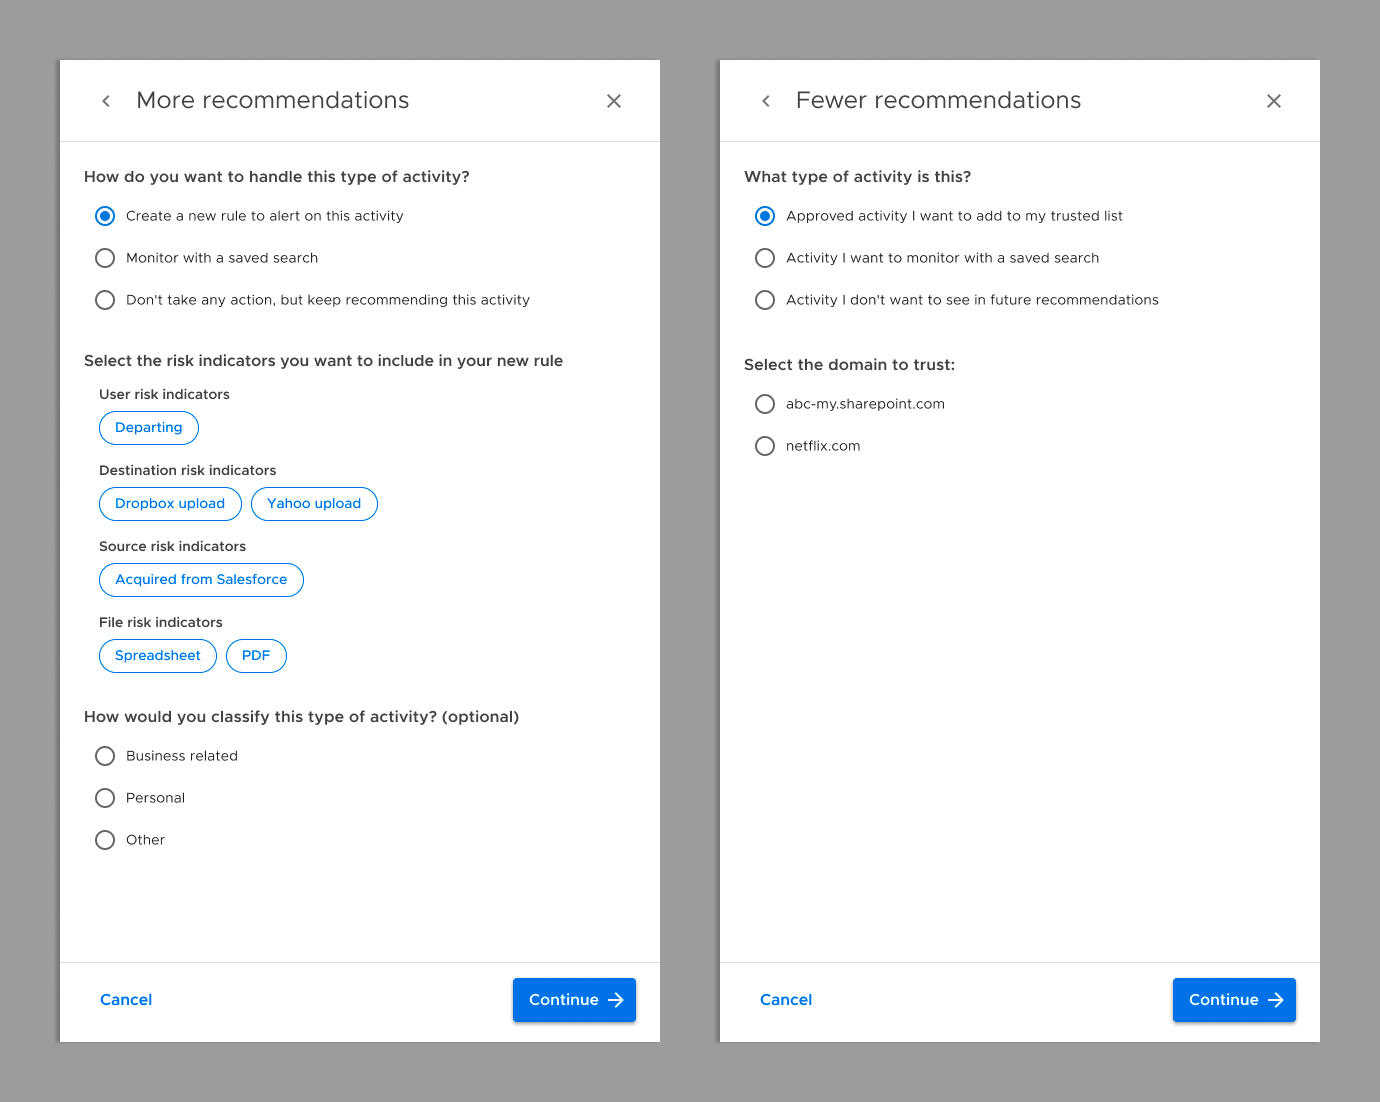
Task: Click back arrow in Fewer recommendations panel
Action: tap(766, 101)
